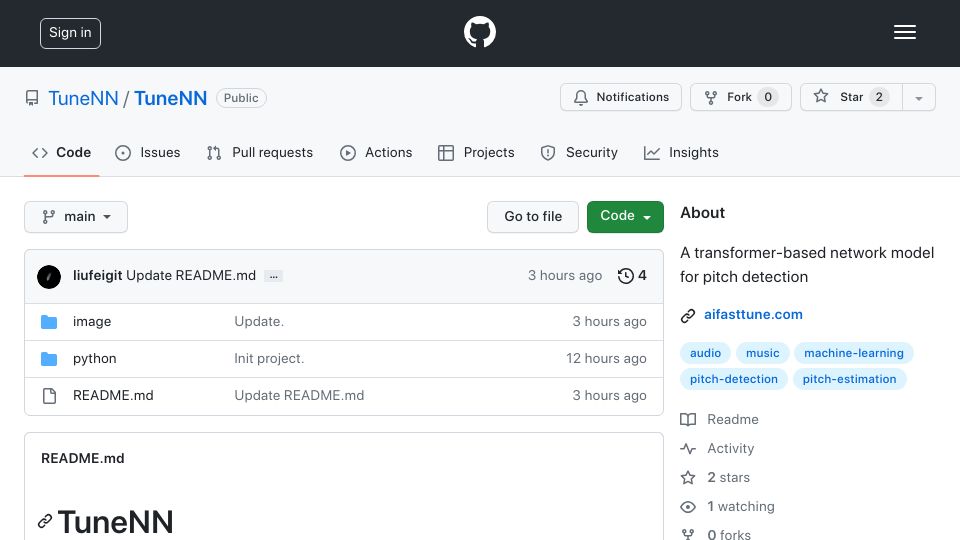Screen dimensions: 960x540
Task: Expand the Star lists dropdown arrow
Action: pyautogui.click(x=919, y=98)
